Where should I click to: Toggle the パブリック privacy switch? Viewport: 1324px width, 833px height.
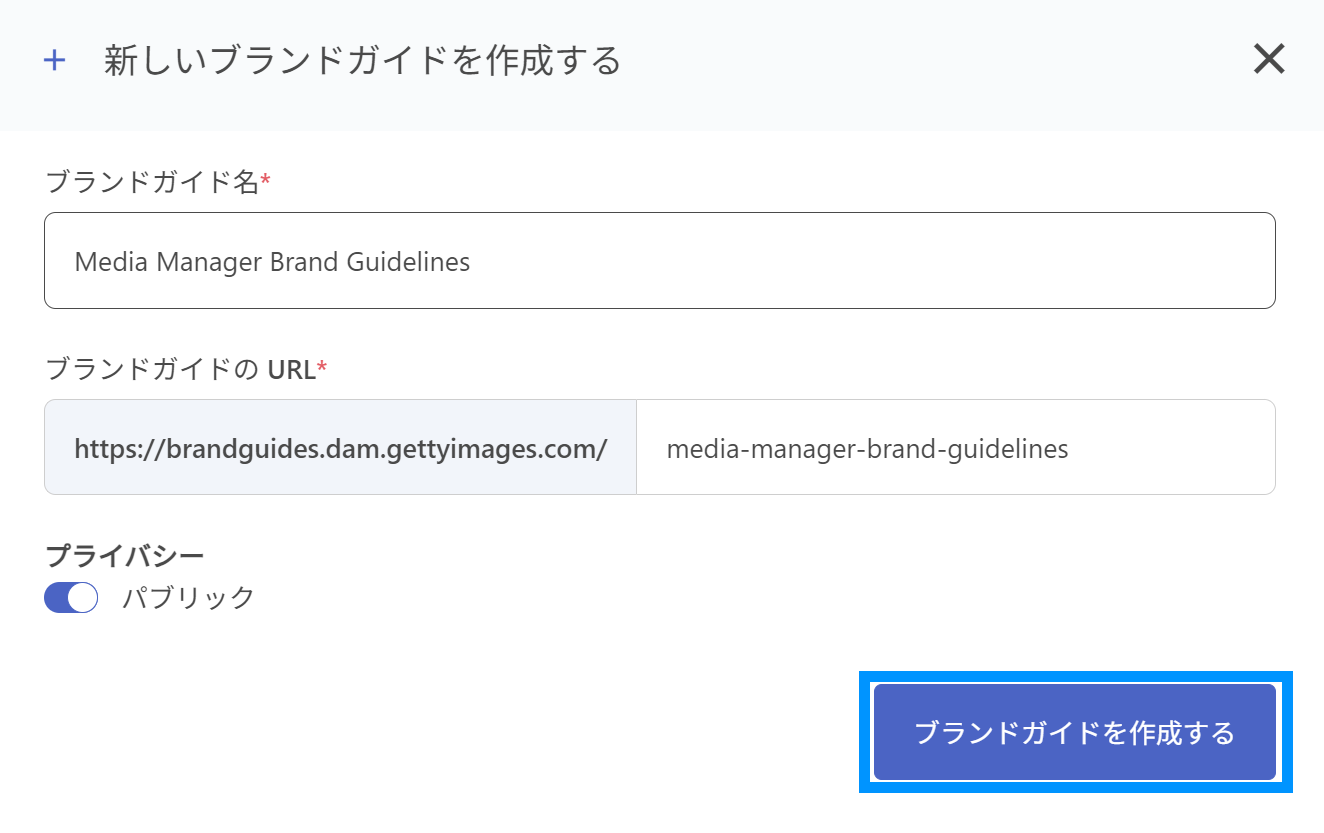[71, 598]
